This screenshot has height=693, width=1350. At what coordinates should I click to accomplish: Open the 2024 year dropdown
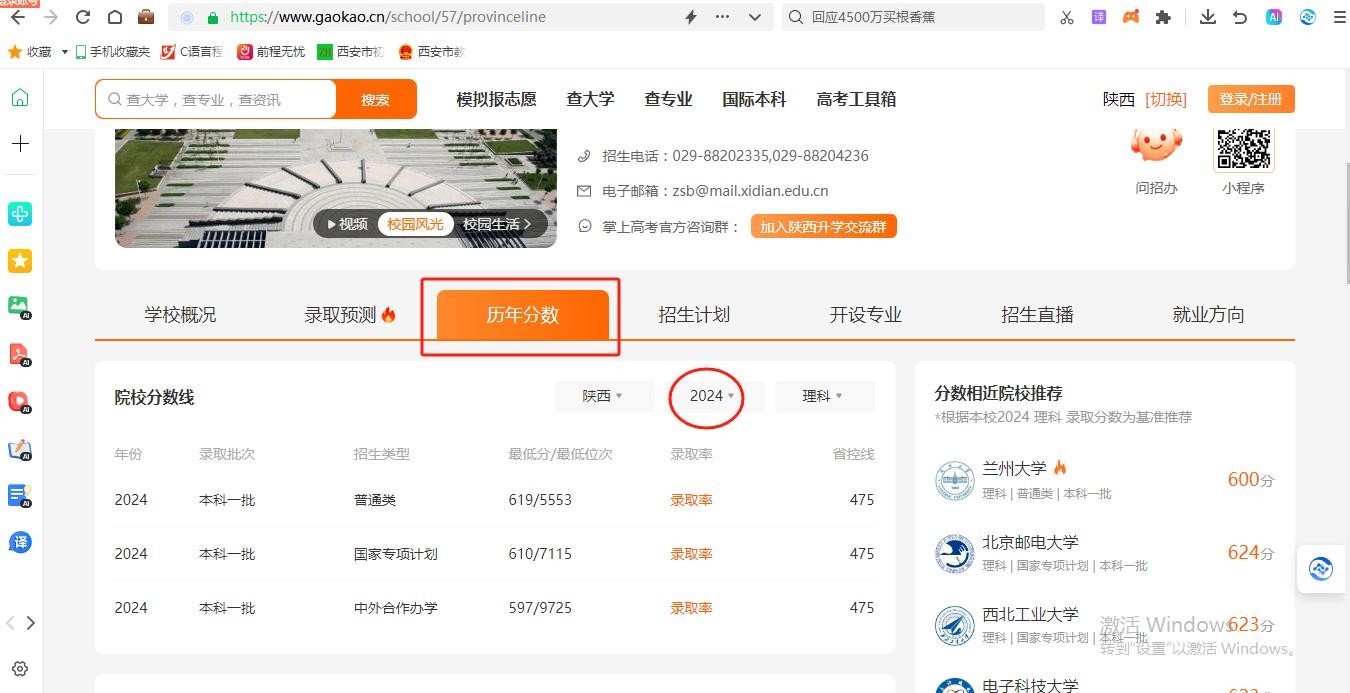point(712,396)
